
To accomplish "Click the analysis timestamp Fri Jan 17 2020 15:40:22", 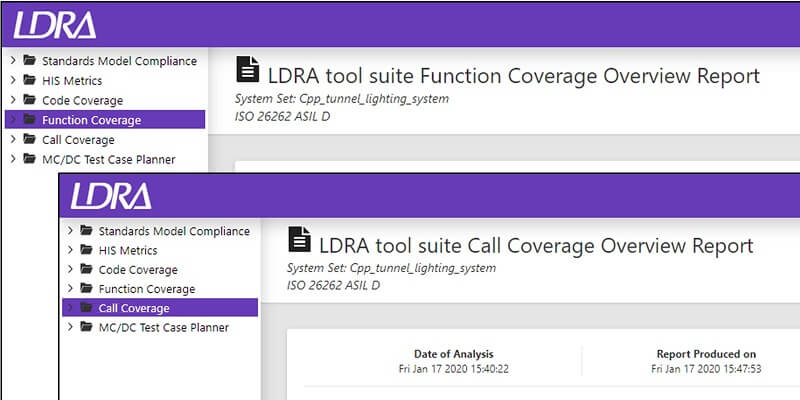I will [454, 369].
